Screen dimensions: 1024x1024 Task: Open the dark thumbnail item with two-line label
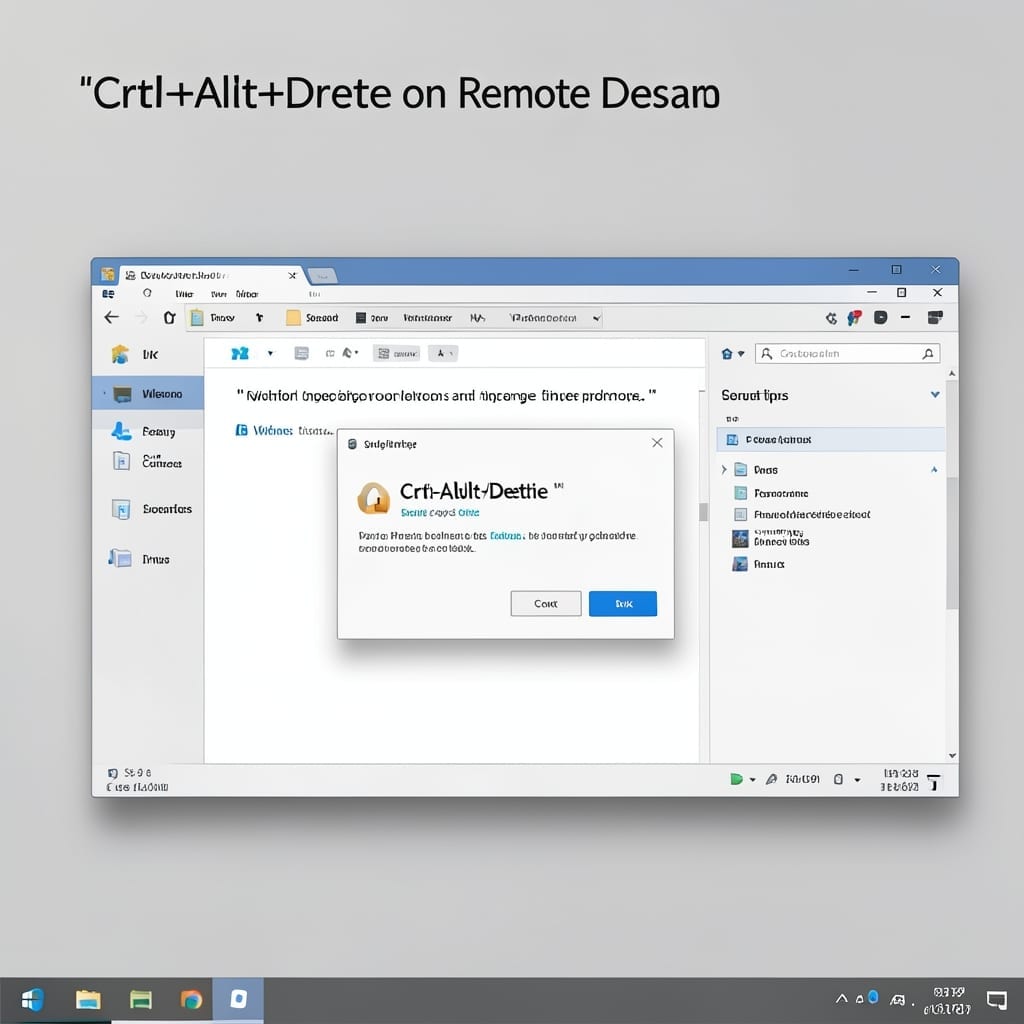(771, 537)
